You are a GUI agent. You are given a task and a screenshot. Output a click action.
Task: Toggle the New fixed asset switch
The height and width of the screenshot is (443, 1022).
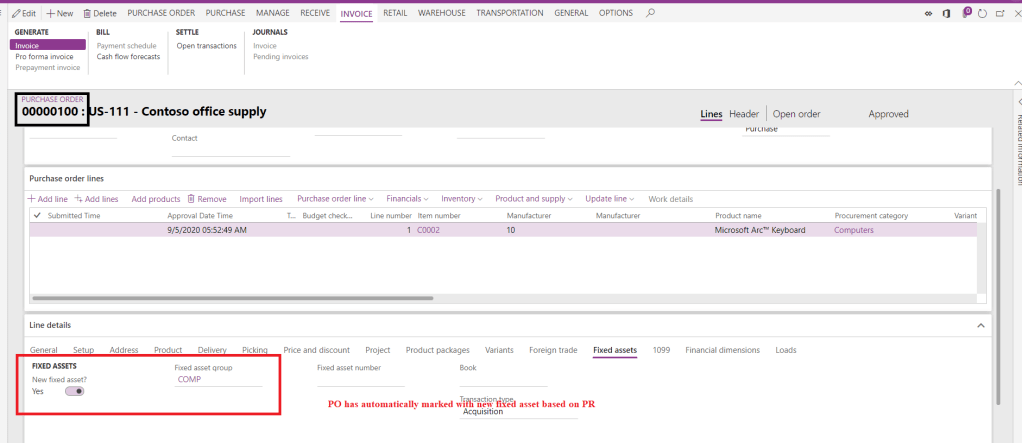(x=74, y=392)
